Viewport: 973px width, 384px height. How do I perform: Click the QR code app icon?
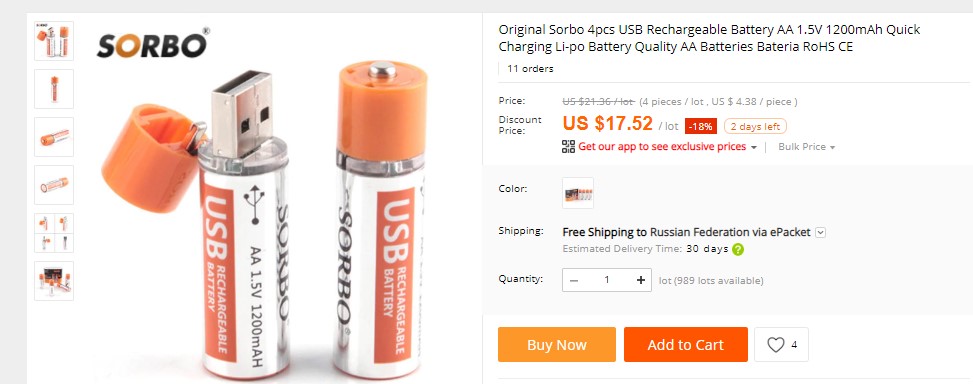pyautogui.click(x=568, y=146)
